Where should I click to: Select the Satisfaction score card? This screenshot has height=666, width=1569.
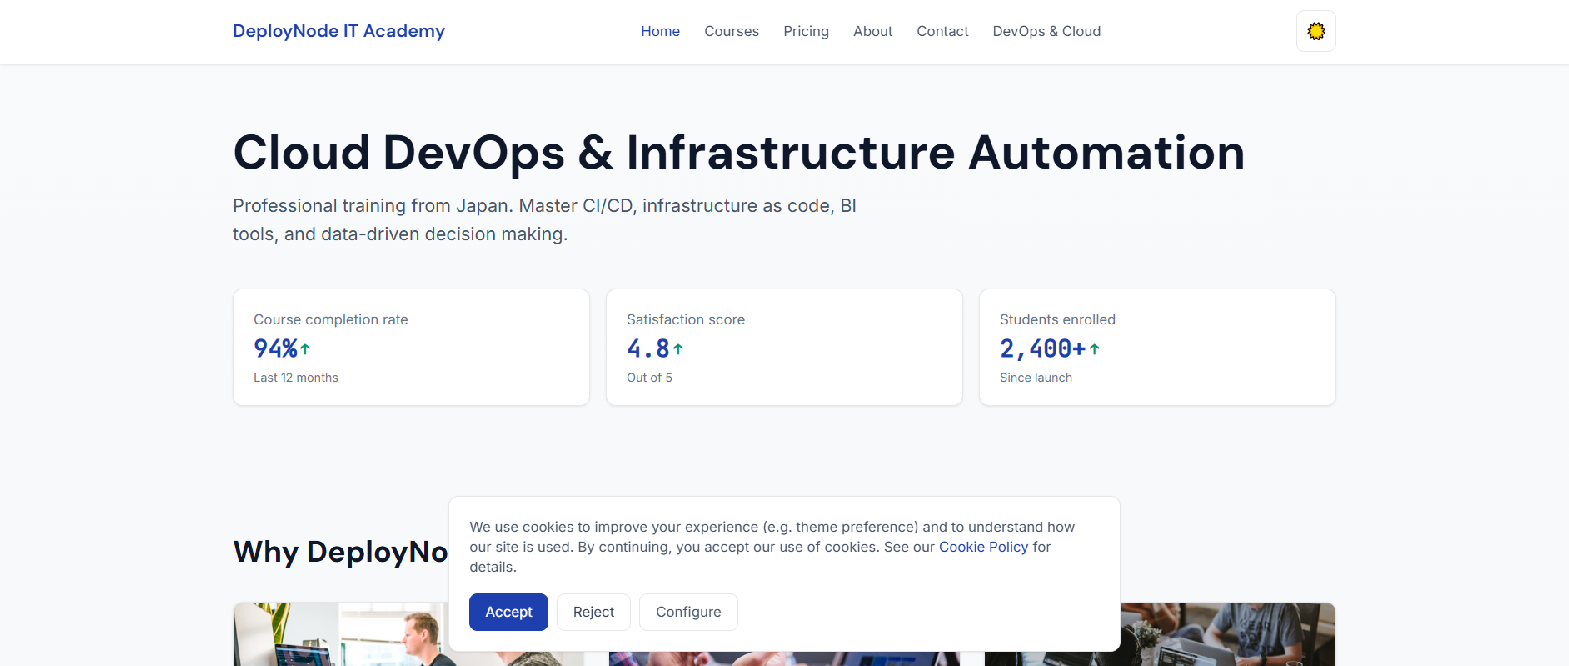click(x=784, y=347)
